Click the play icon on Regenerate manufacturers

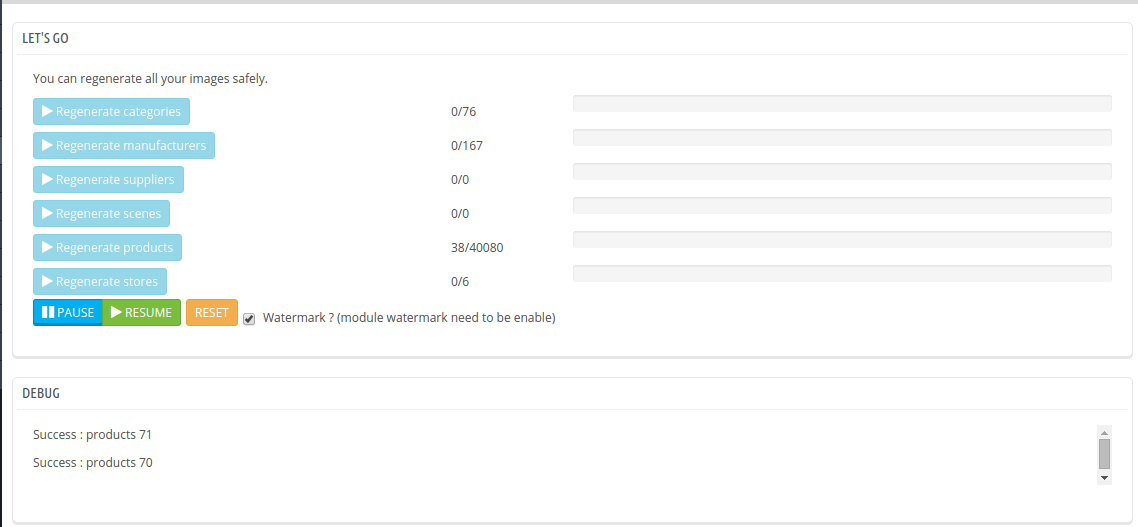pyautogui.click(x=47, y=145)
